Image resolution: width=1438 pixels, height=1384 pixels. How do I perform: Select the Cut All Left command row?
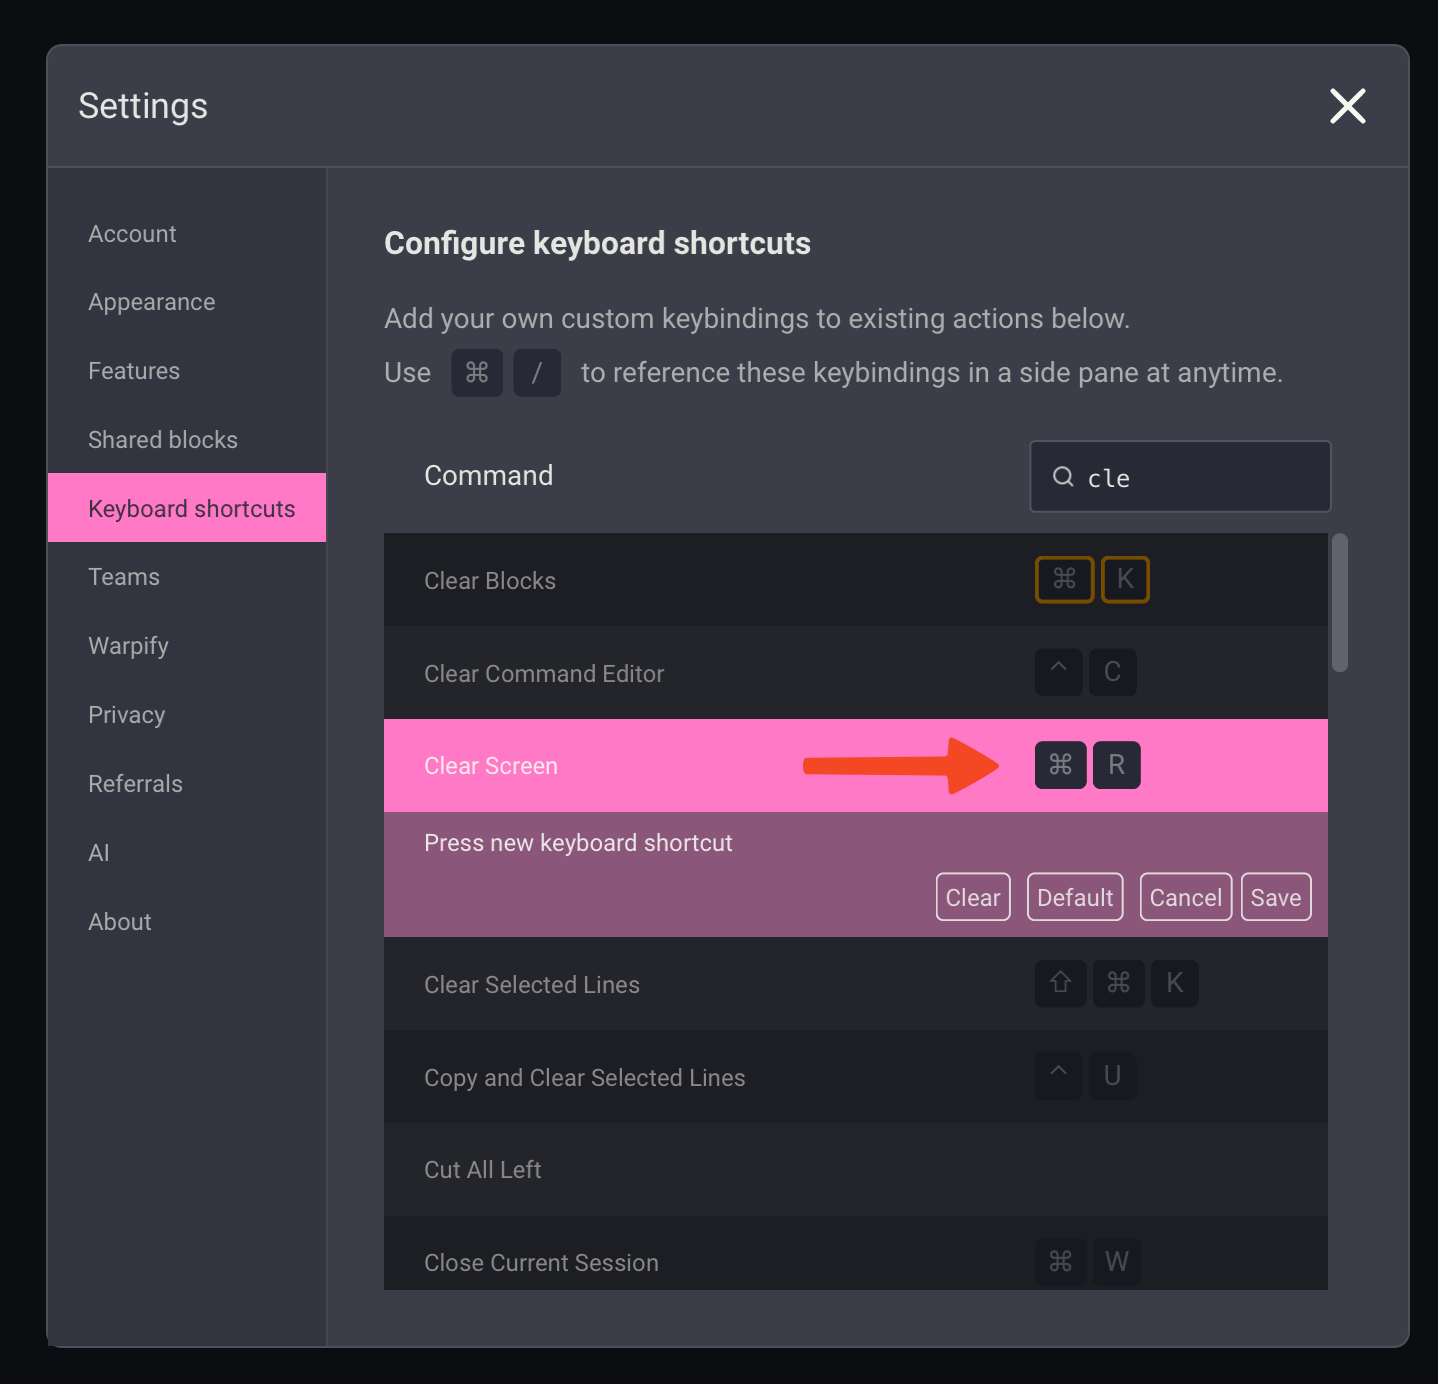(x=856, y=1170)
